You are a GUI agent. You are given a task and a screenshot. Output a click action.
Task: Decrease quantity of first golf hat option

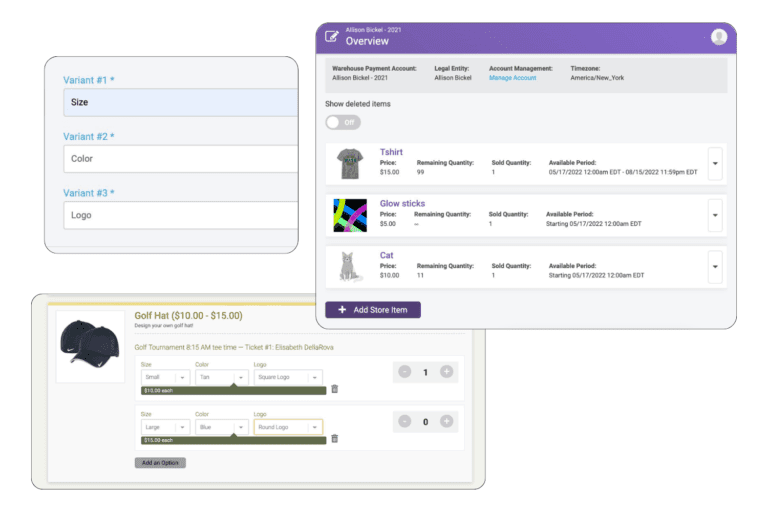click(404, 372)
